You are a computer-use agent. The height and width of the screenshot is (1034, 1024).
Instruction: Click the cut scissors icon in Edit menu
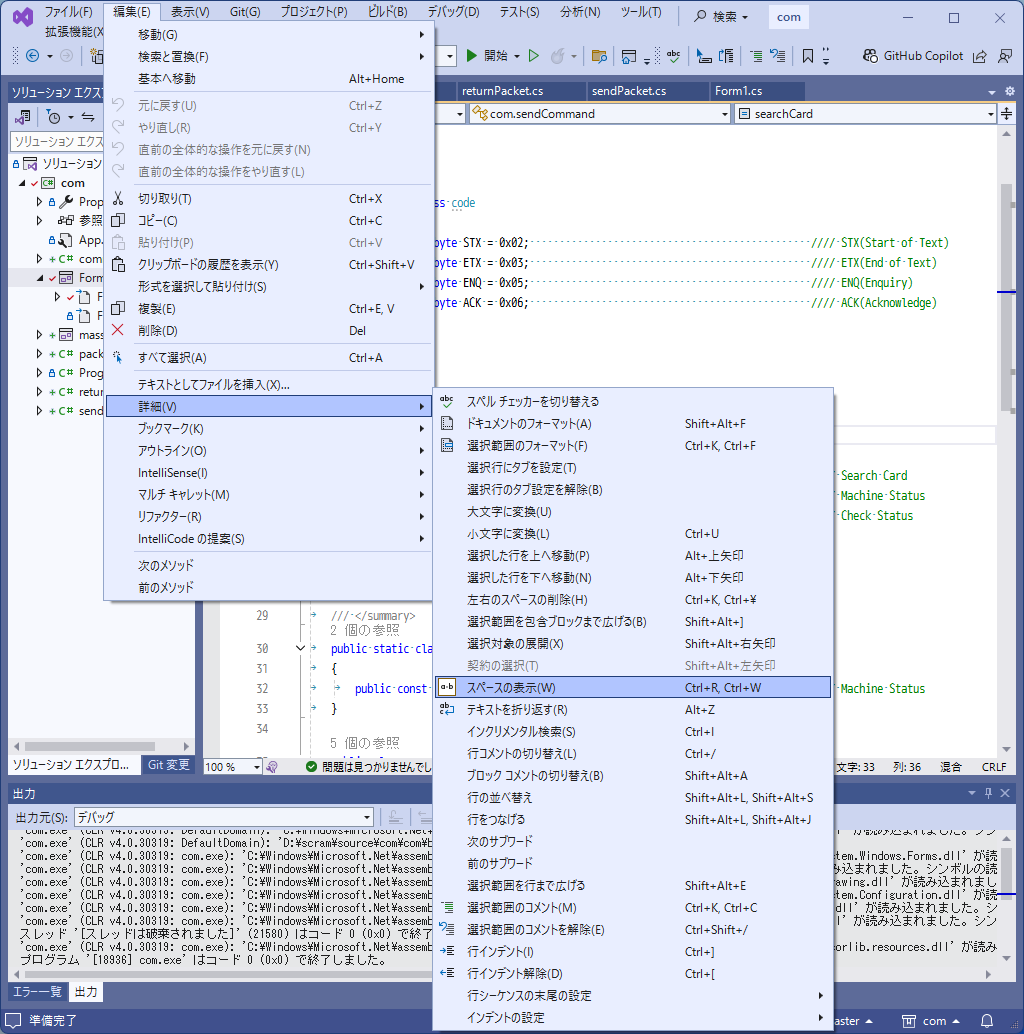coord(118,198)
